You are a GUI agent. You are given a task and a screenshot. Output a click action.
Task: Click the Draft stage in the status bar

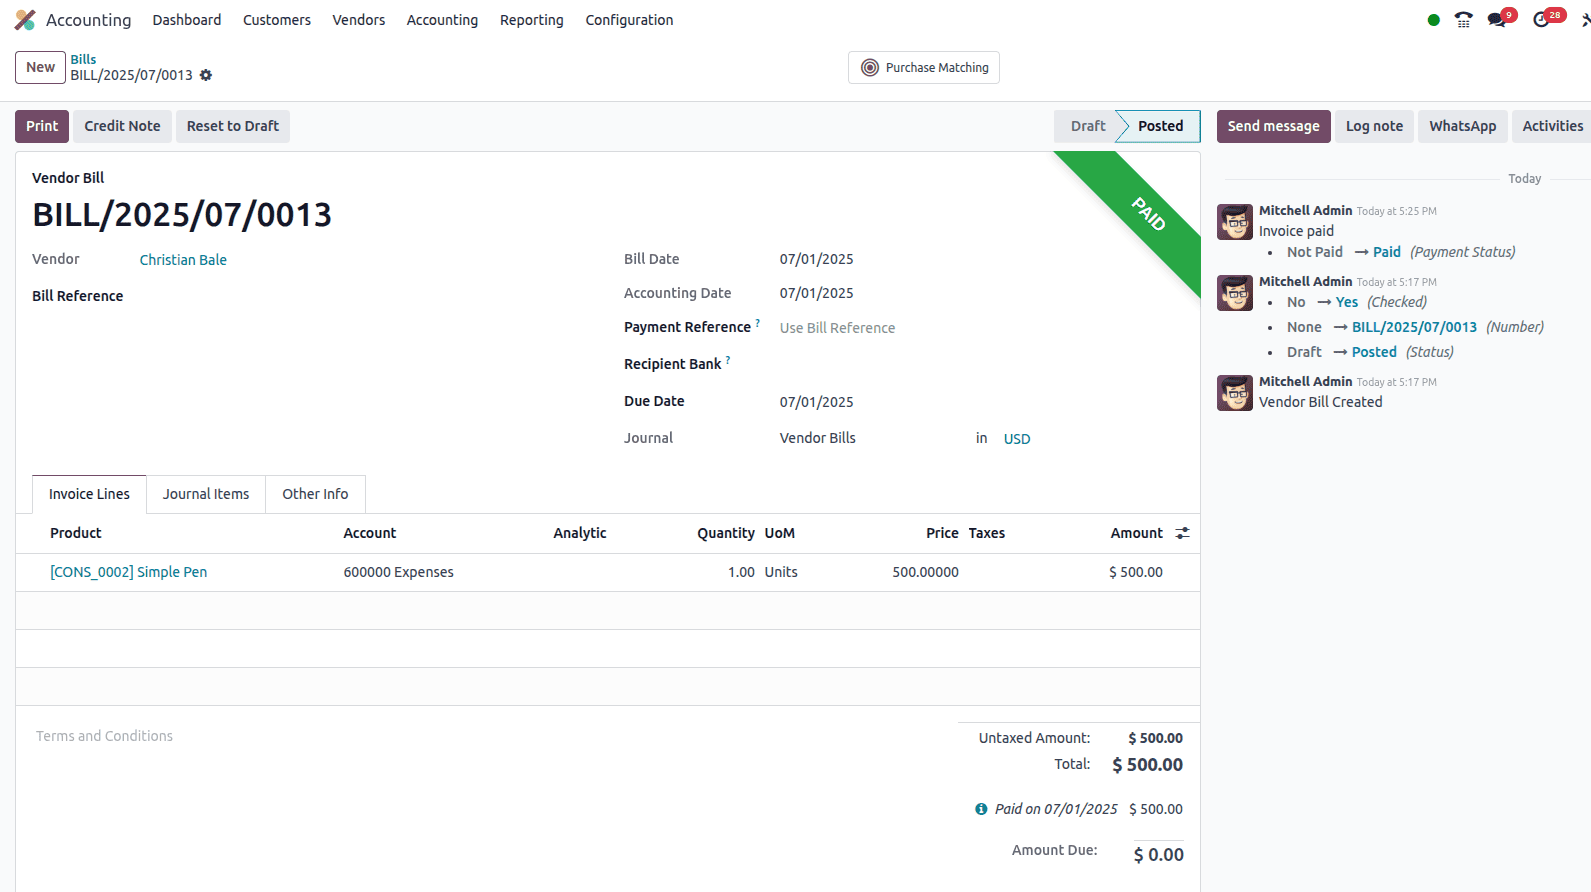(x=1087, y=126)
